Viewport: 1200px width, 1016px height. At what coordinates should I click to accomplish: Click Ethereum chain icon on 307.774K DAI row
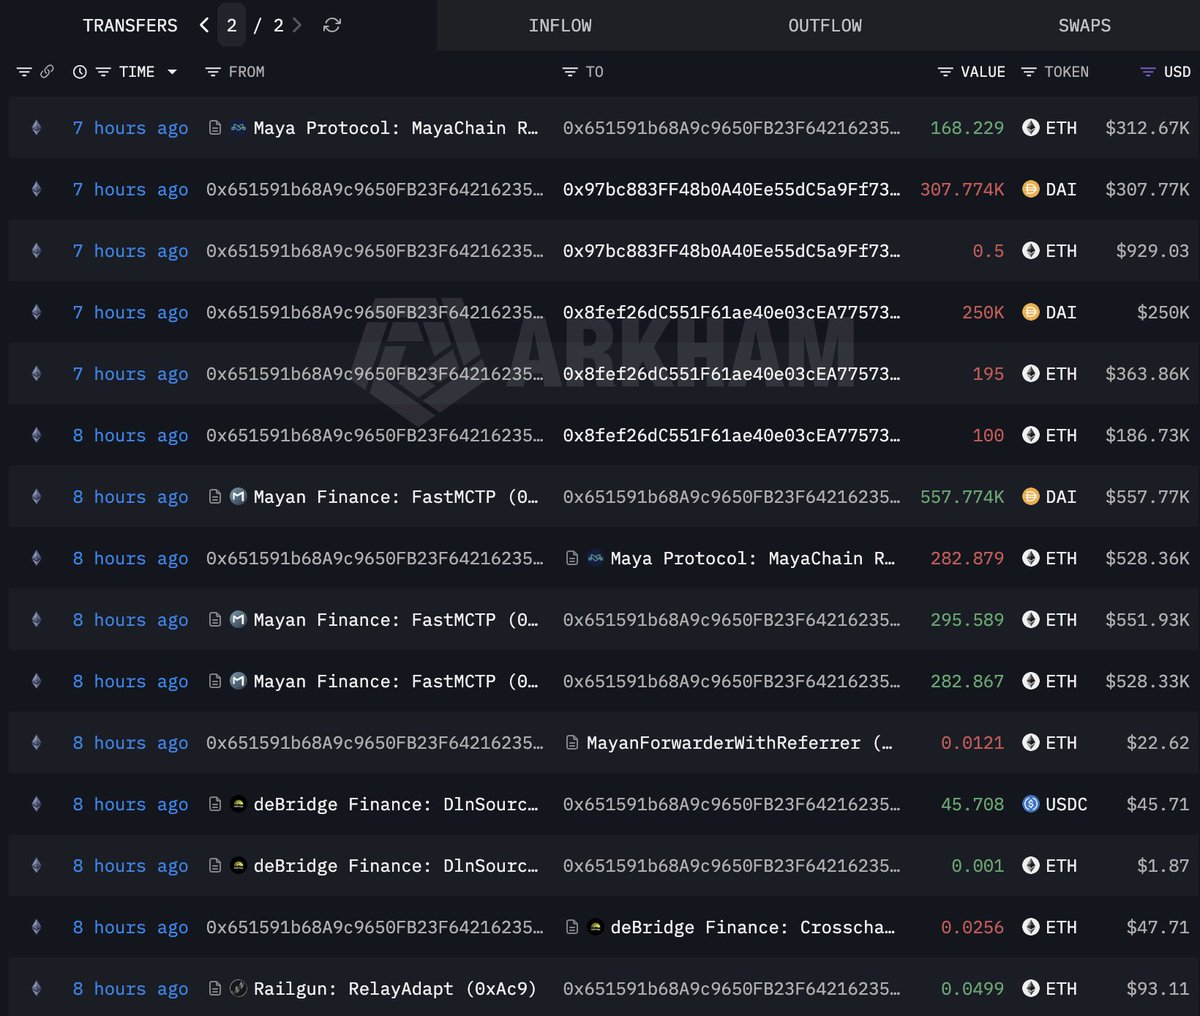[x=36, y=189]
